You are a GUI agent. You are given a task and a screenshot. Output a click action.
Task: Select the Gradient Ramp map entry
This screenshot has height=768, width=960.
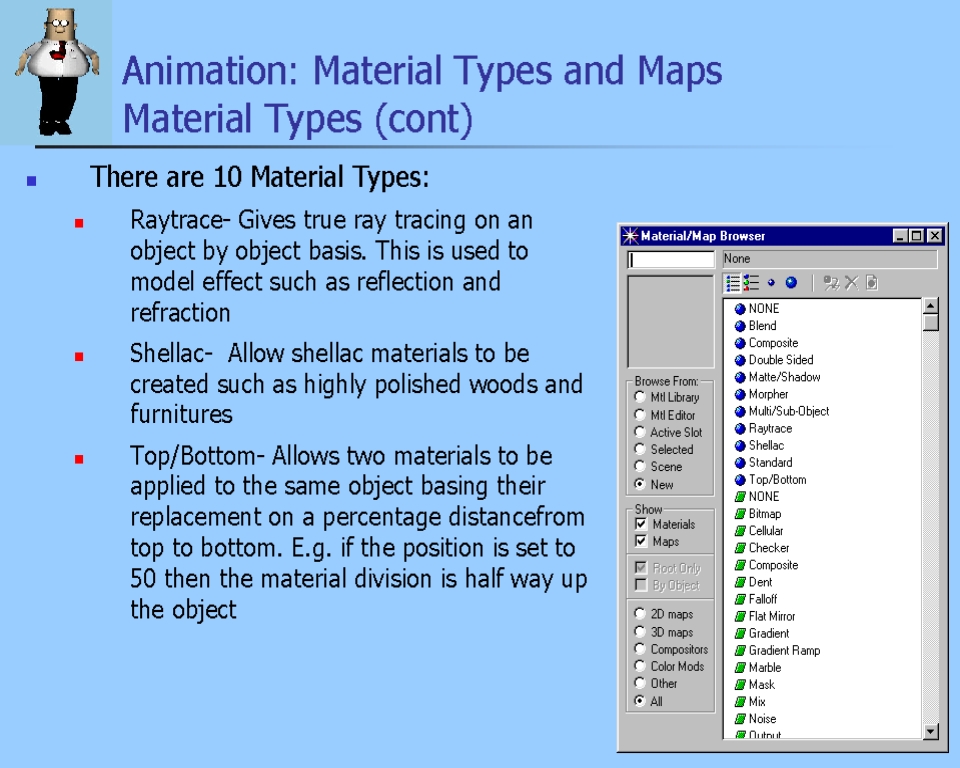783,650
